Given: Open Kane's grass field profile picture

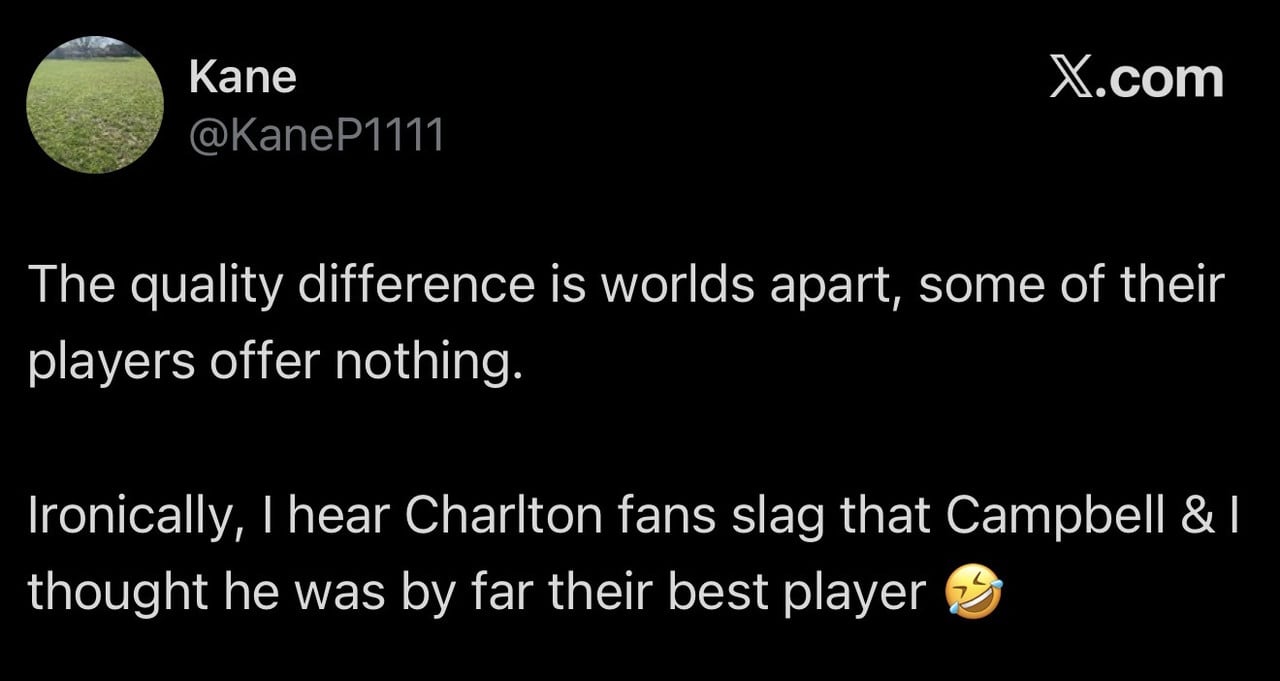Looking at the screenshot, I should coord(94,105).
